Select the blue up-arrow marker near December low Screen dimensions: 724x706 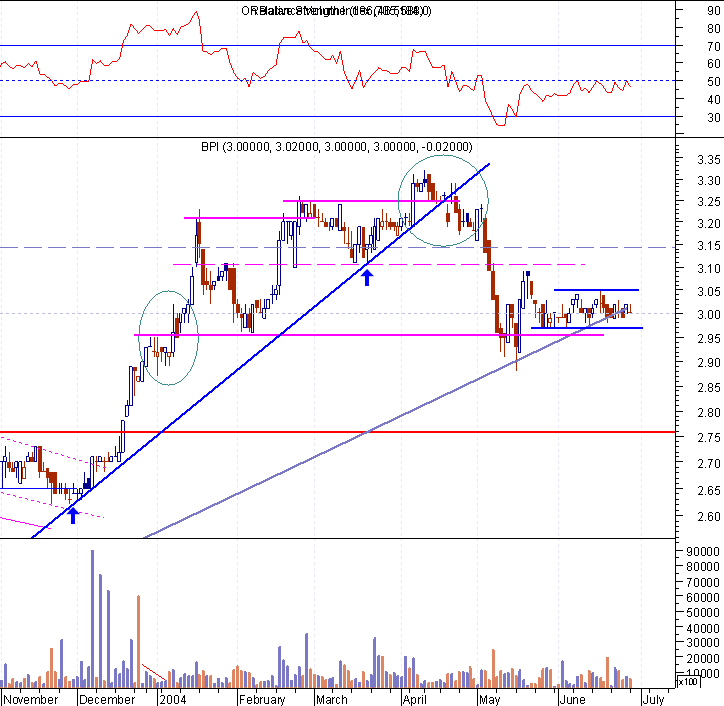click(x=73, y=515)
